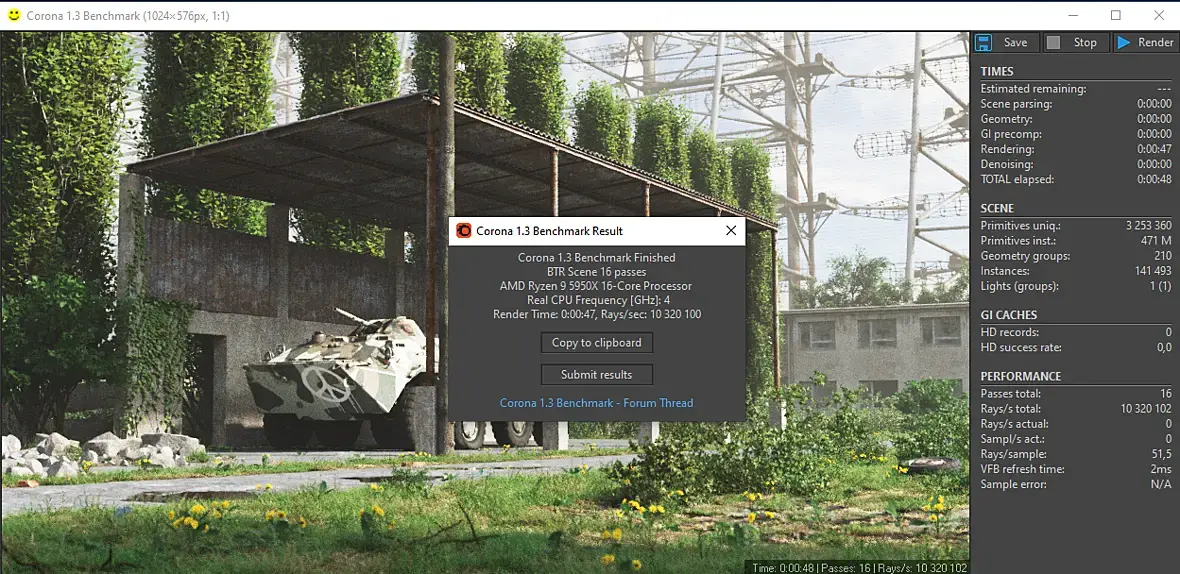
Task: Click the Save floppy disk button
Action: coord(1005,43)
